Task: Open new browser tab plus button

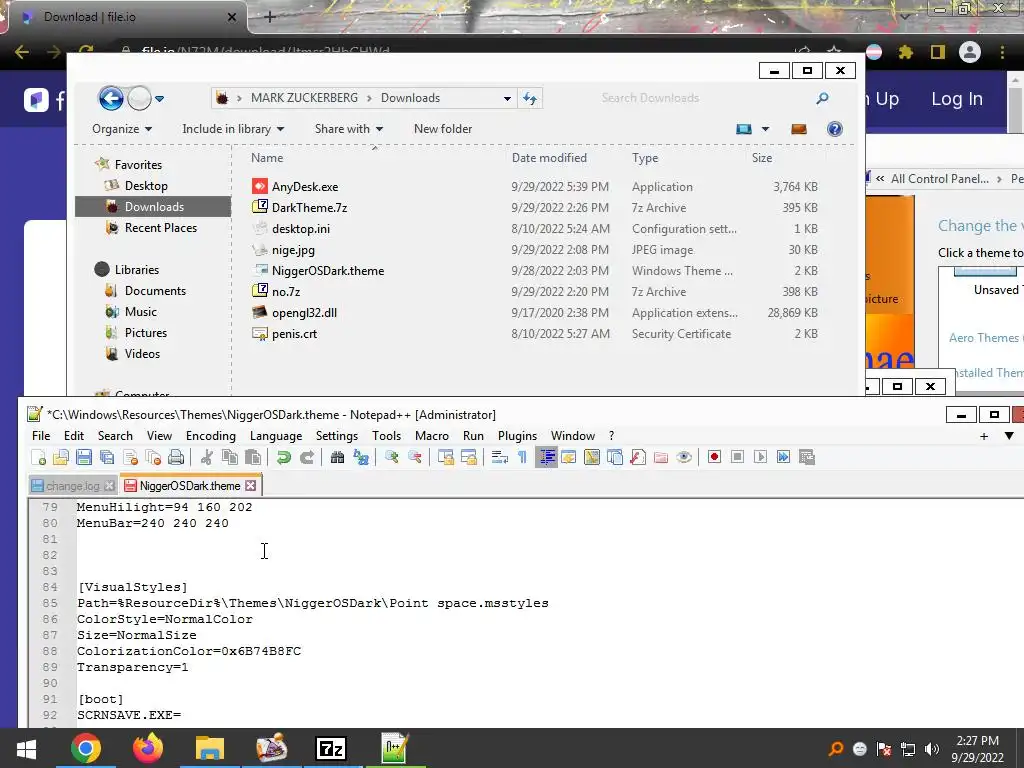Action: pyautogui.click(x=270, y=17)
